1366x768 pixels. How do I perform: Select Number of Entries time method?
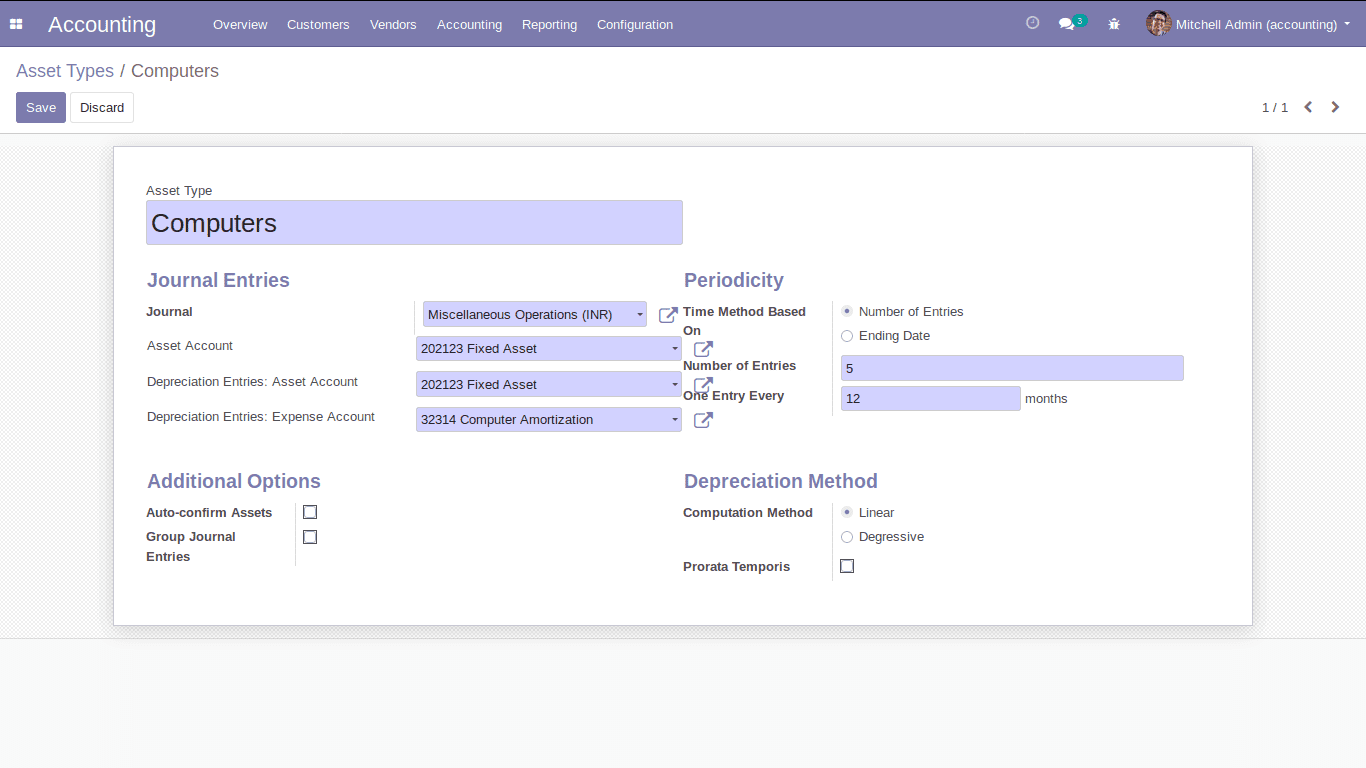click(x=847, y=312)
